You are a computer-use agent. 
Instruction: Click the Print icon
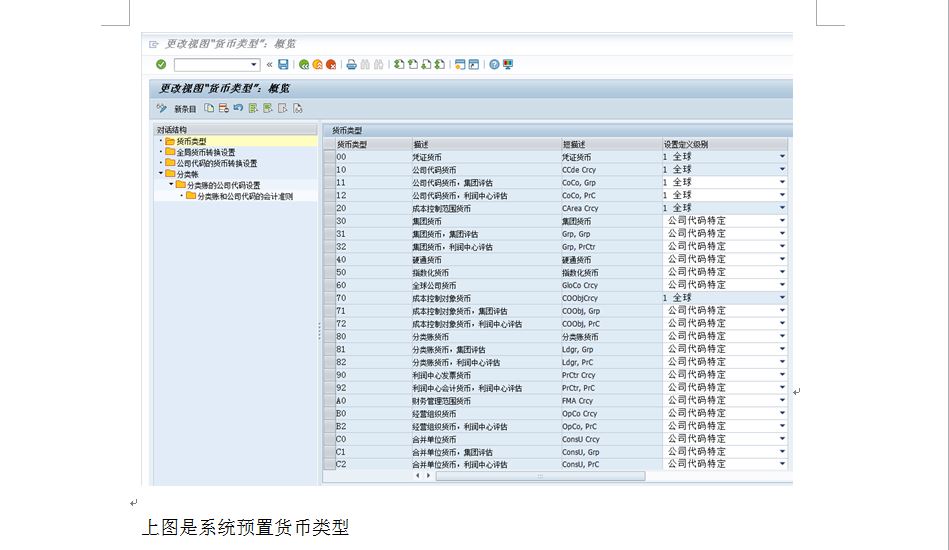tap(351, 64)
